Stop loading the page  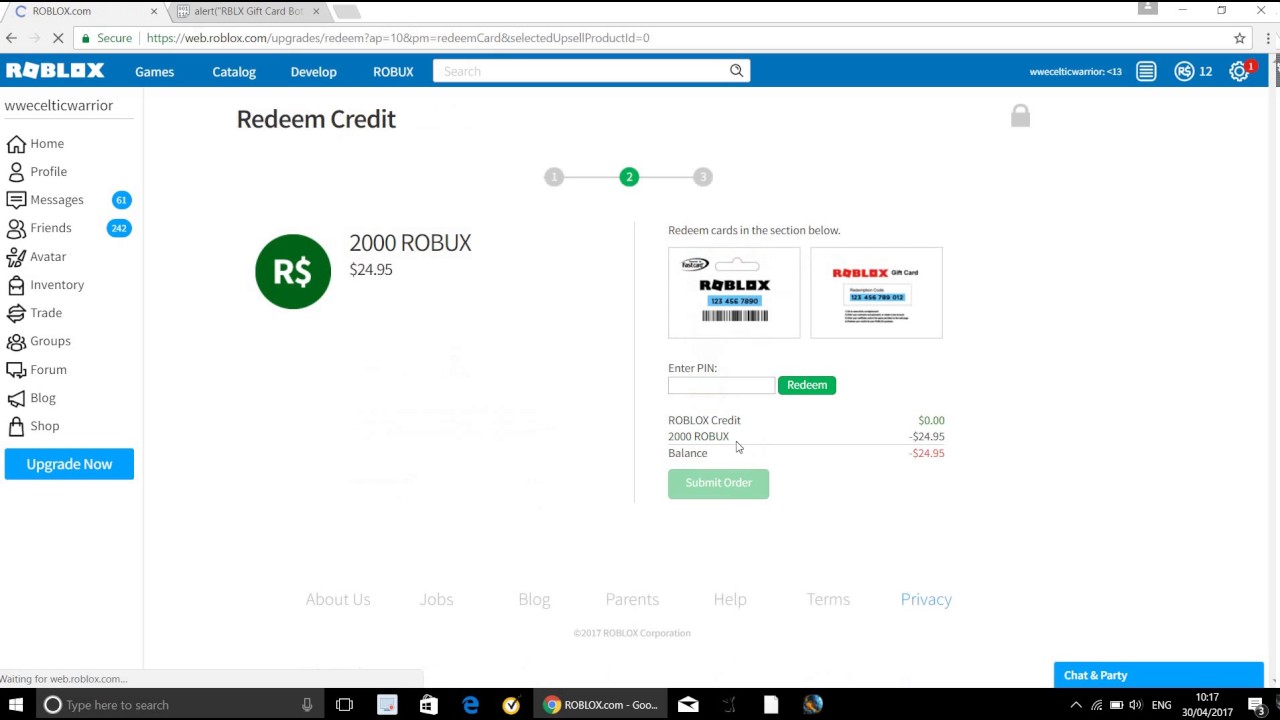click(x=58, y=38)
